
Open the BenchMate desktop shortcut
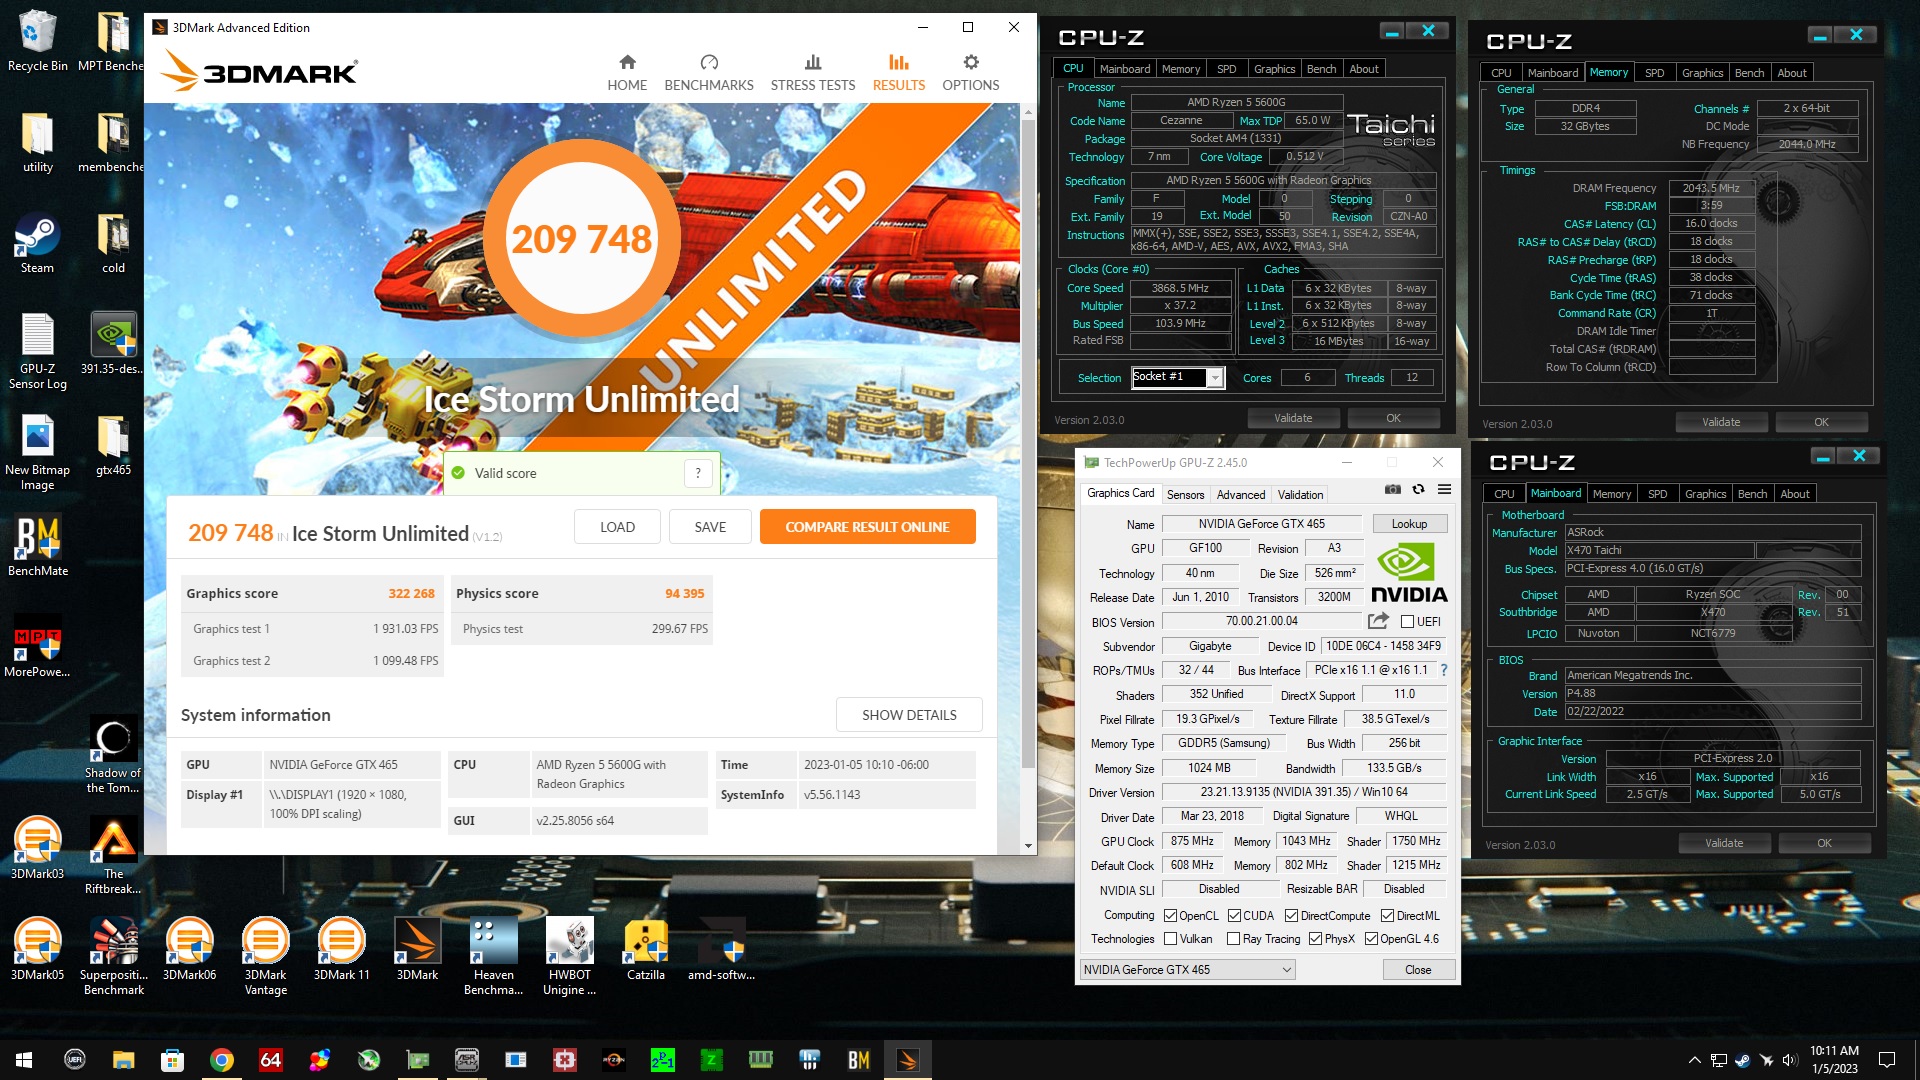(x=38, y=547)
